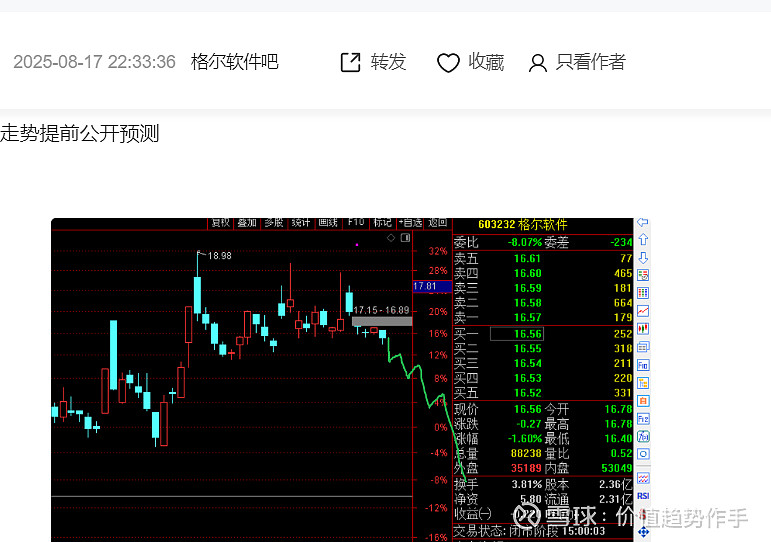Click the F10 button in chart toolbar

pyautogui.click(x=356, y=223)
